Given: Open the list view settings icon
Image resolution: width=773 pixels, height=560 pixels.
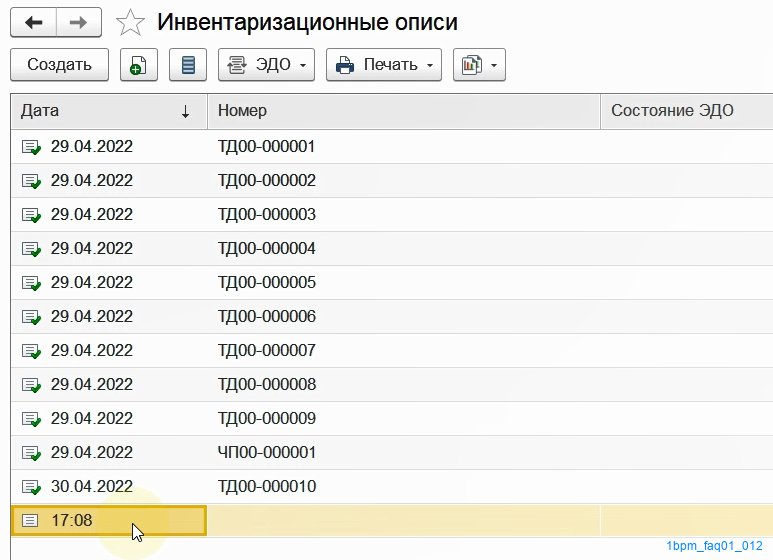Looking at the screenshot, I should coord(188,65).
